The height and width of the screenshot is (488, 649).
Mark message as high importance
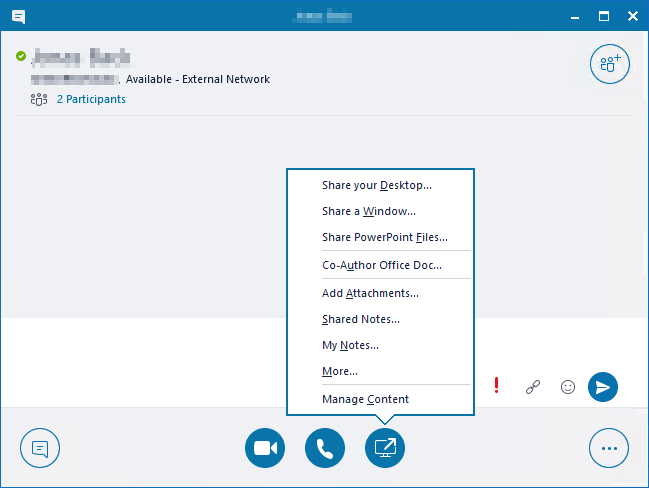(497, 387)
